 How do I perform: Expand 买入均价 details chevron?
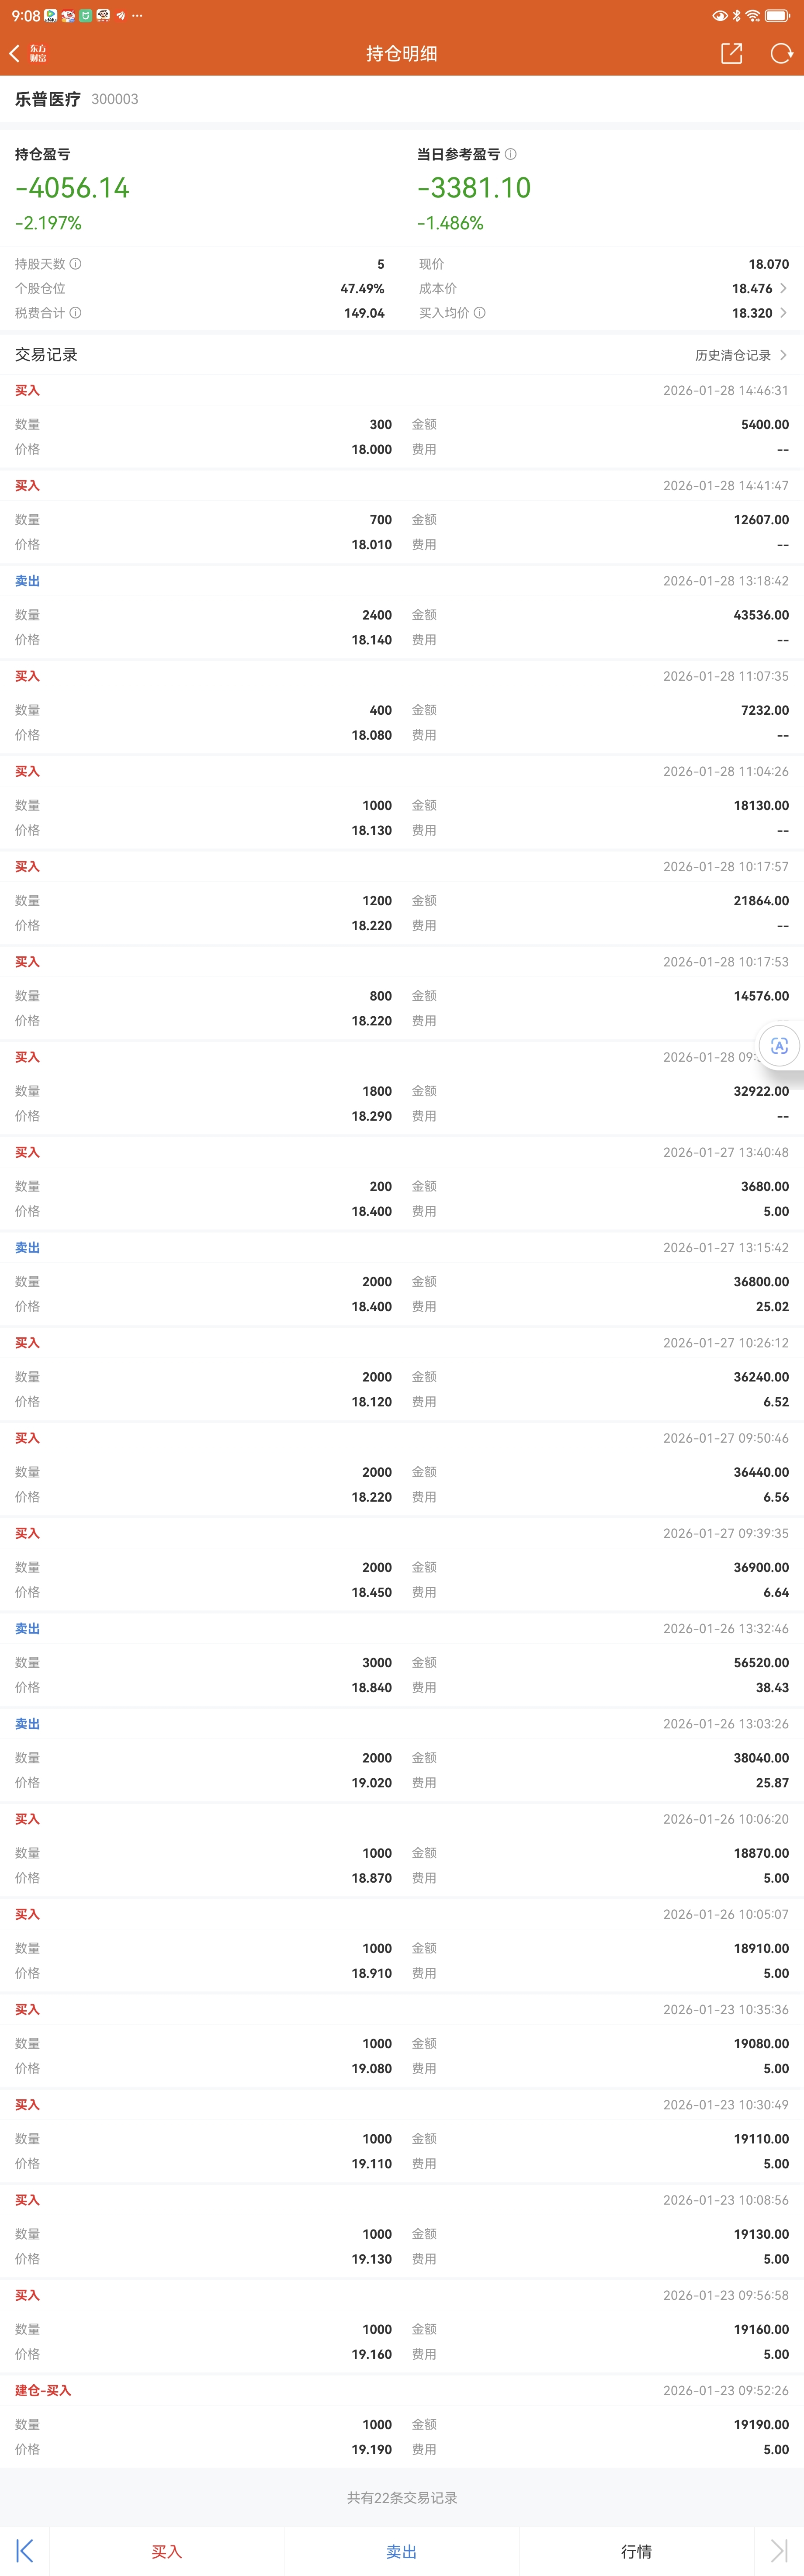783,313
